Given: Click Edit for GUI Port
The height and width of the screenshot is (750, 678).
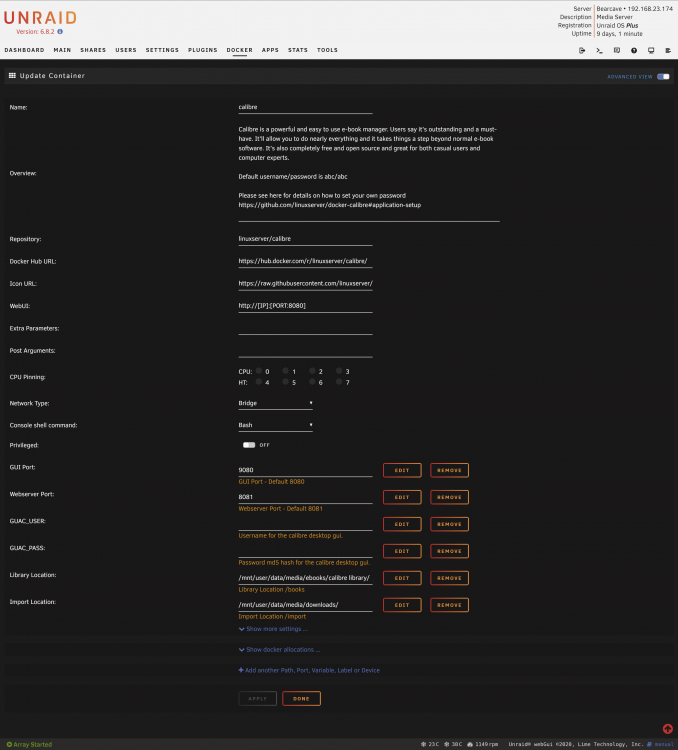Looking at the screenshot, I should click(402, 470).
